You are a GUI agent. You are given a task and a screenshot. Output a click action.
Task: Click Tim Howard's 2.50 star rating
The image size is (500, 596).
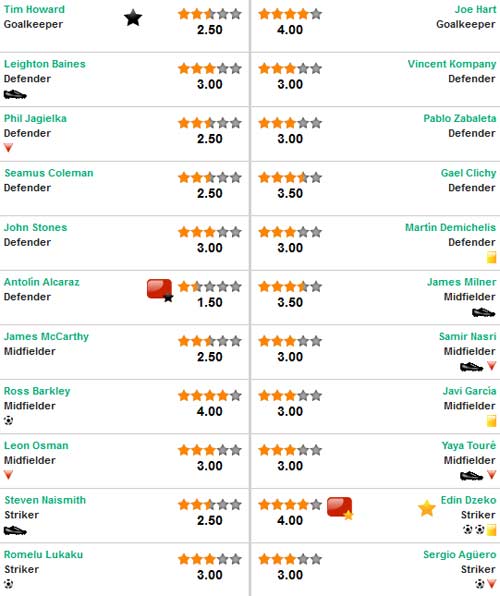[210, 14]
